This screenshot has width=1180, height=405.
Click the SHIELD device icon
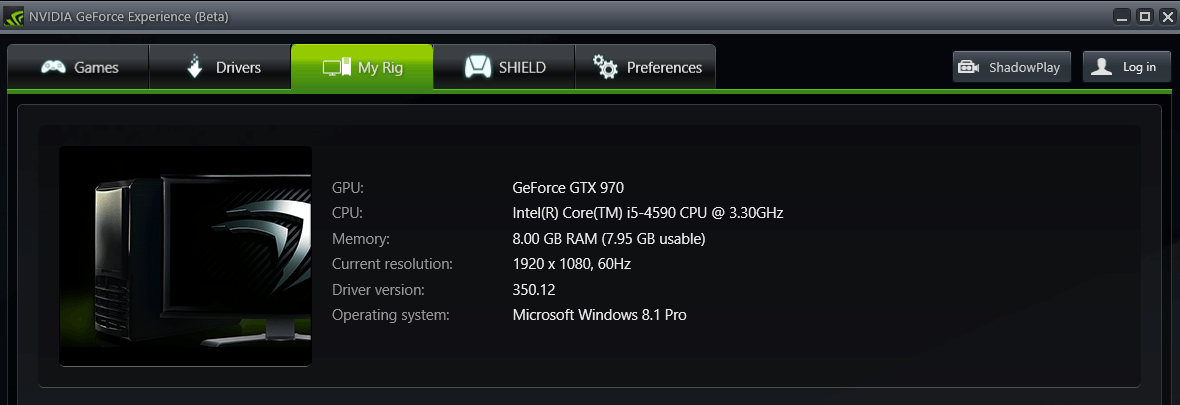click(x=477, y=67)
